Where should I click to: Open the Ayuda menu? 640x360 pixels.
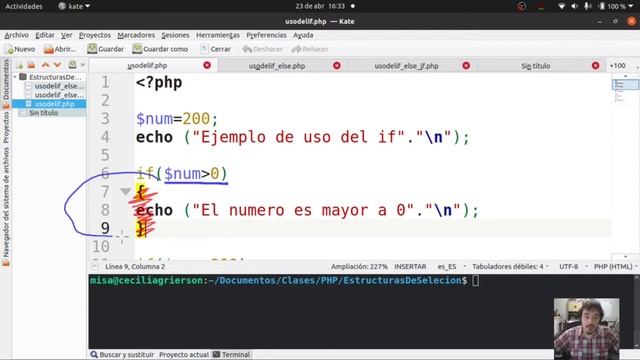tap(303, 35)
